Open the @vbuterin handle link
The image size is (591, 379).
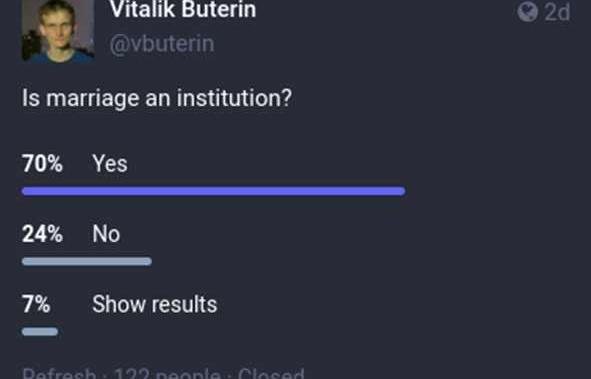(x=162, y=44)
